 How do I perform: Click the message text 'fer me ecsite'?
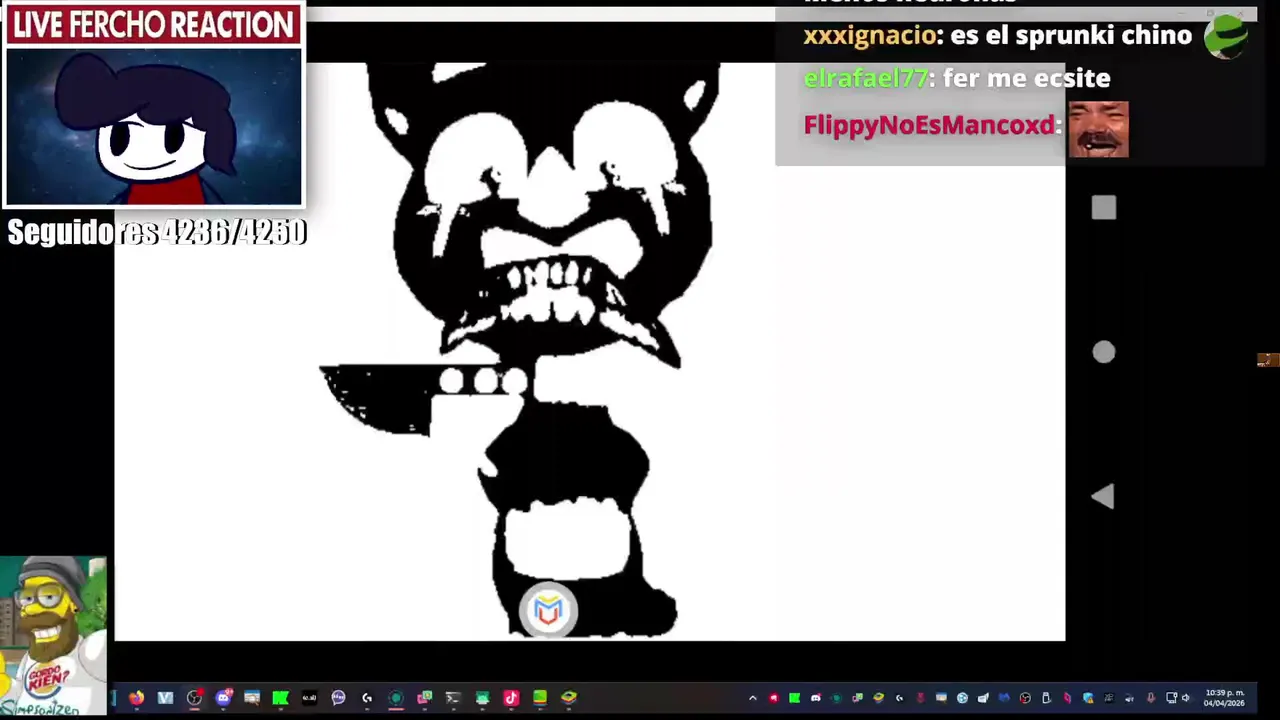coord(1025,78)
